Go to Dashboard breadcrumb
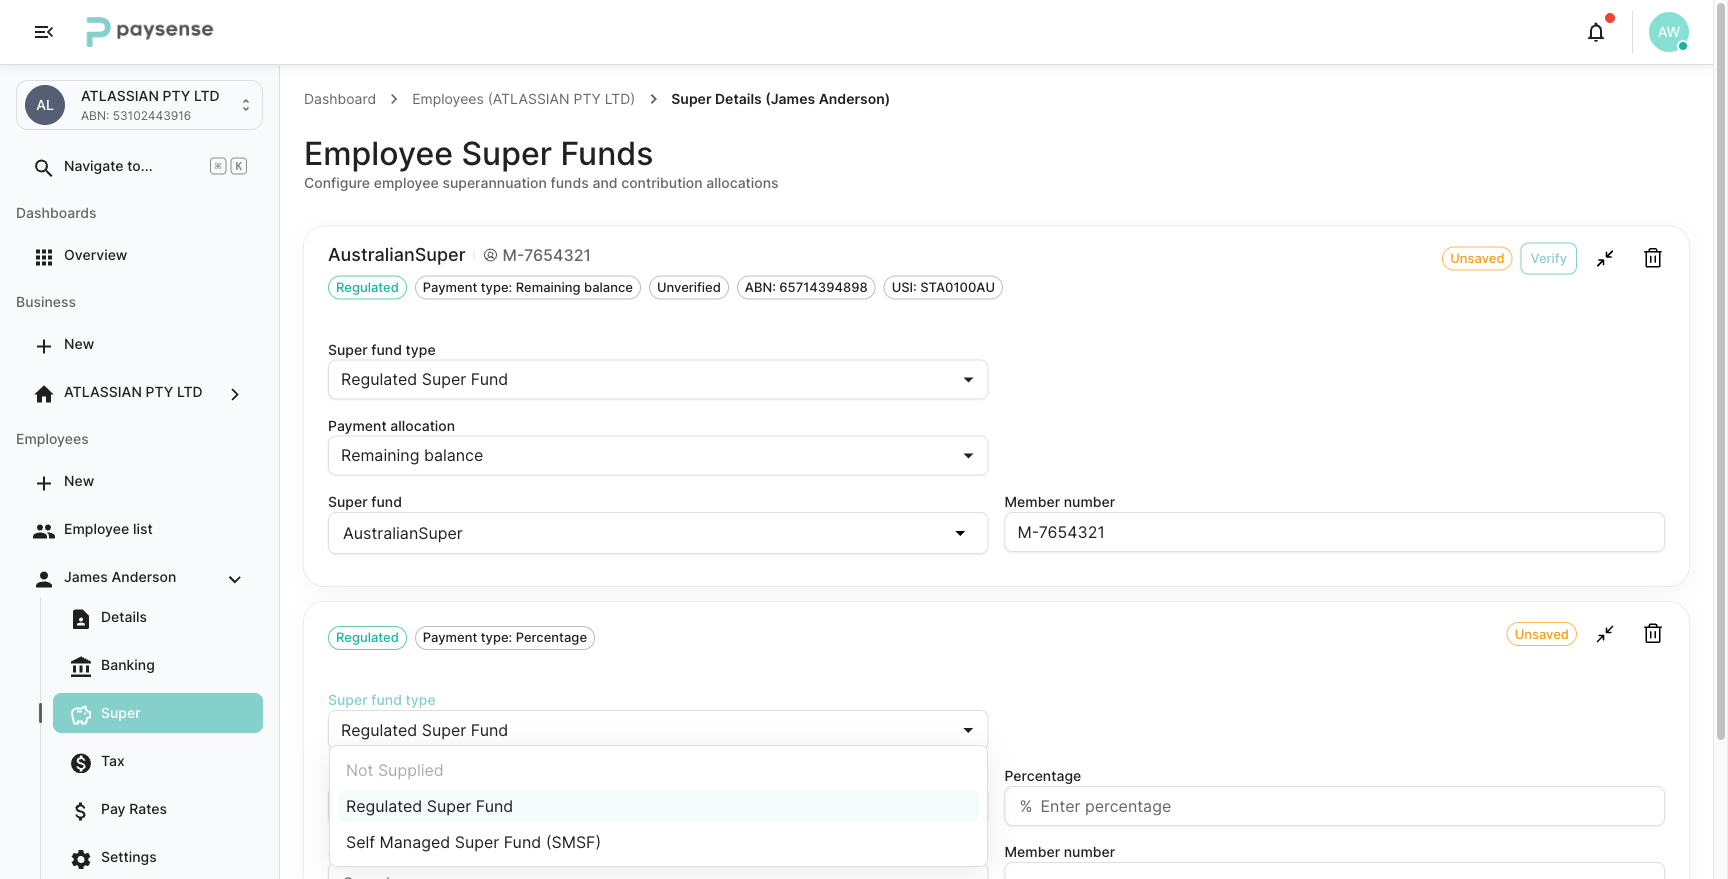This screenshot has width=1728, height=879. click(340, 99)
